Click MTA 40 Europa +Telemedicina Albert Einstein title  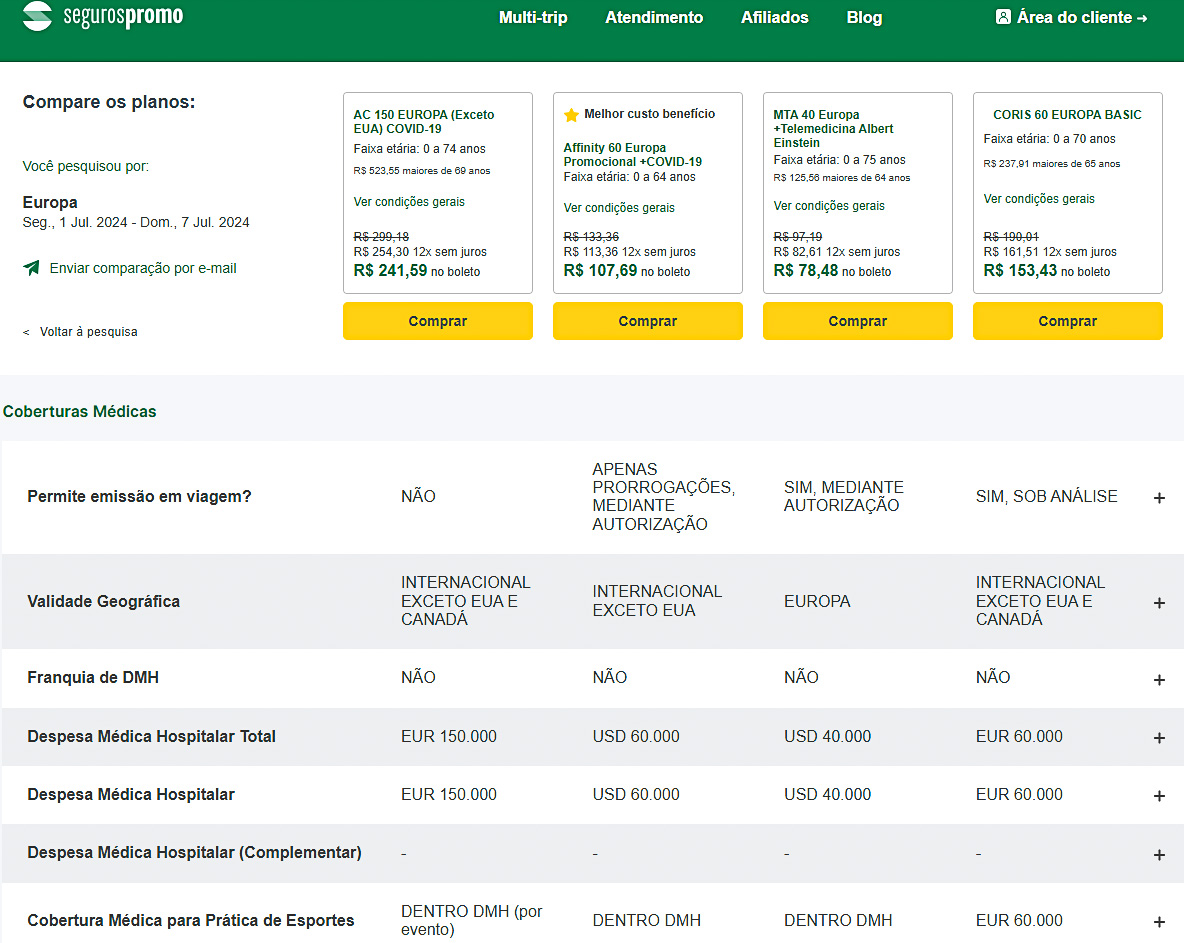[833, 128]
